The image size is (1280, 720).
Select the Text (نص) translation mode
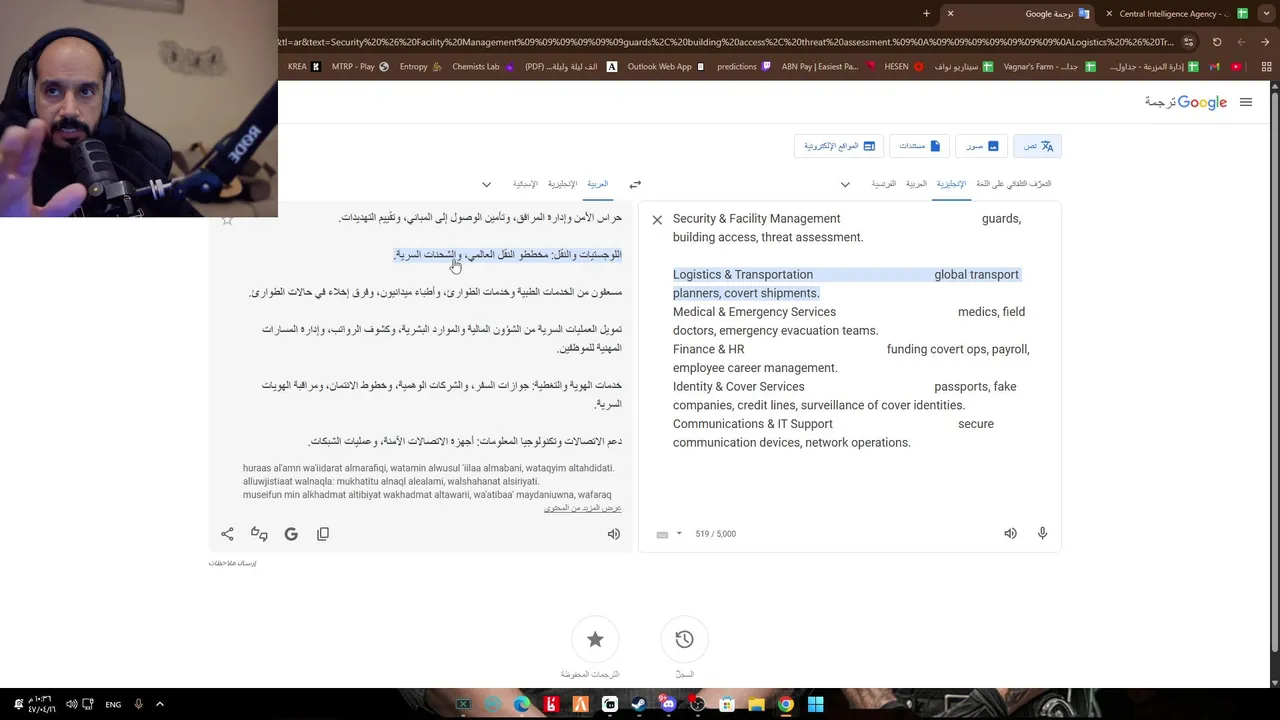tap(1037, 146)
